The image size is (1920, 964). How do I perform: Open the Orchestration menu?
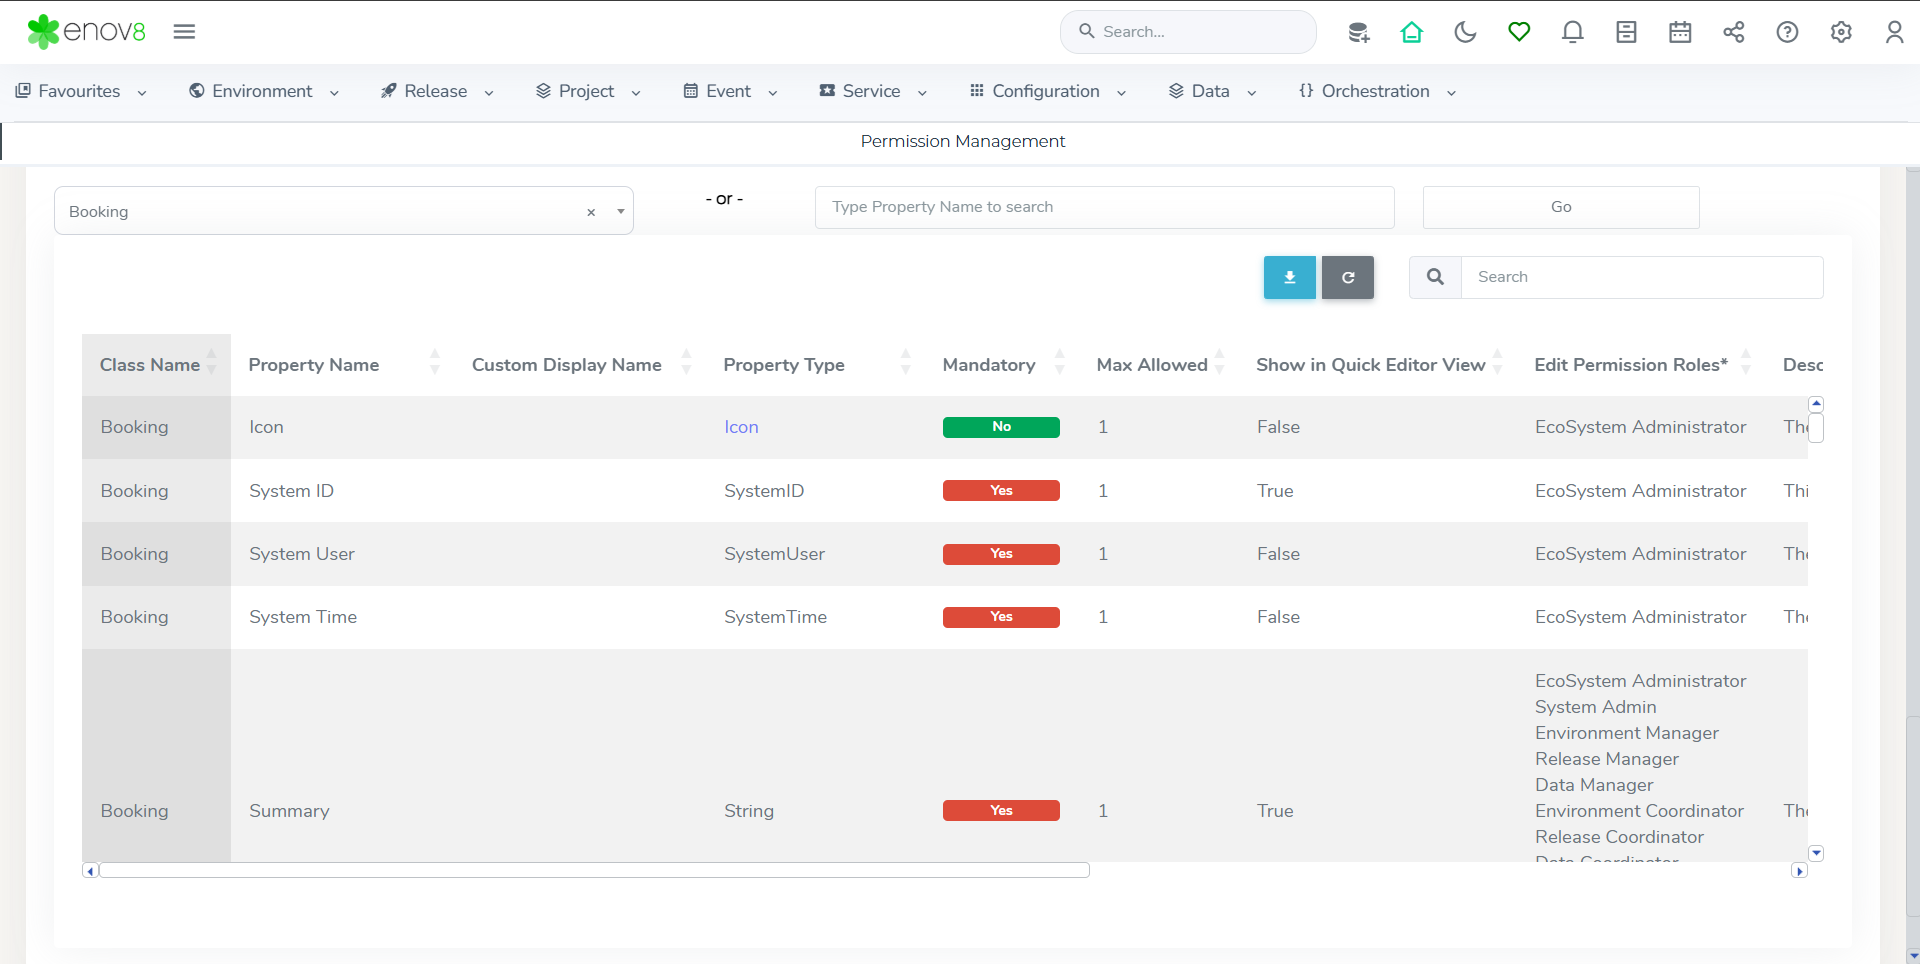click(x=1376, y=91)
